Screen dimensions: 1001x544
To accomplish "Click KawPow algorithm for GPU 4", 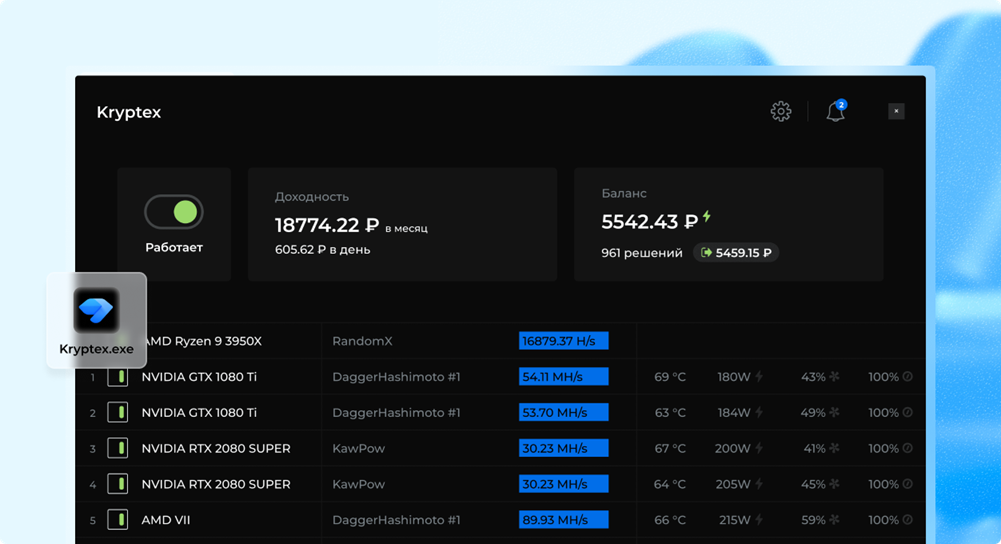I will click(x=358, y=484).
